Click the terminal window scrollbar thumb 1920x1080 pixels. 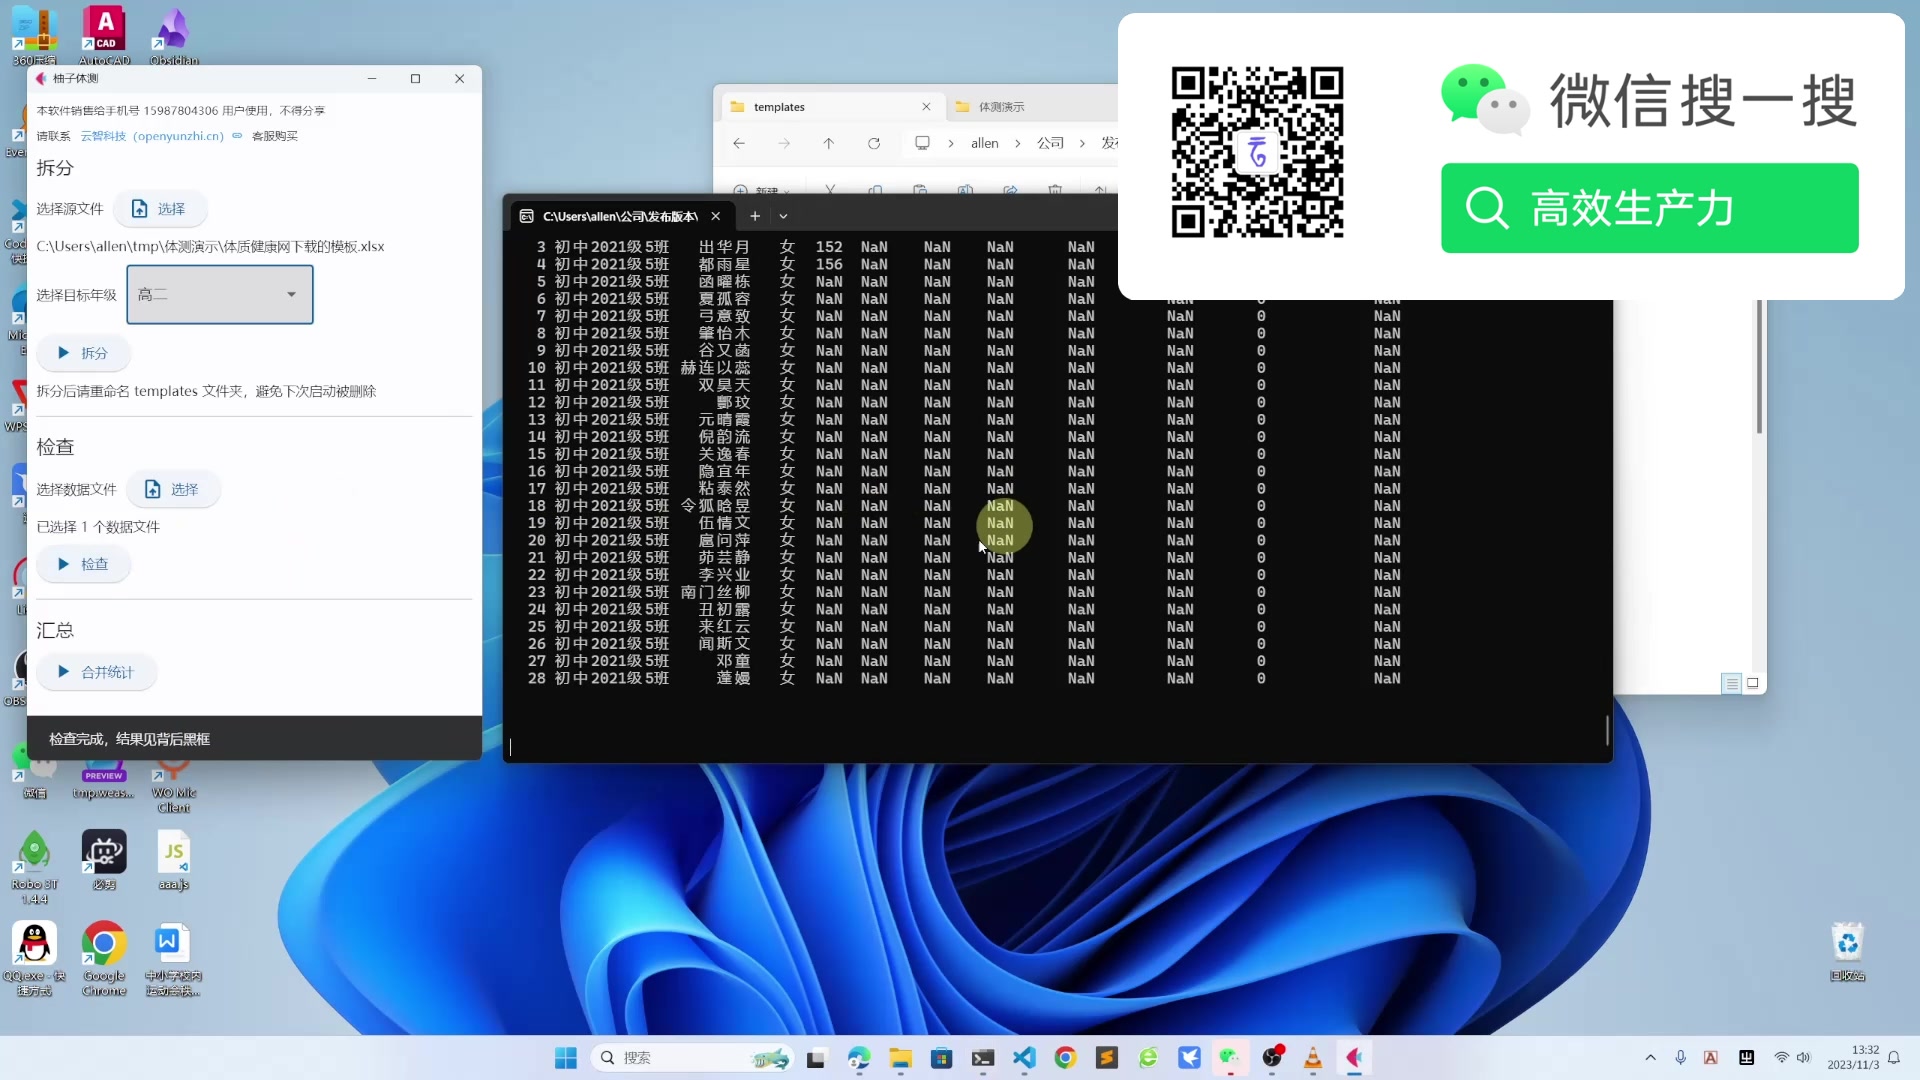click(1607, 730)
